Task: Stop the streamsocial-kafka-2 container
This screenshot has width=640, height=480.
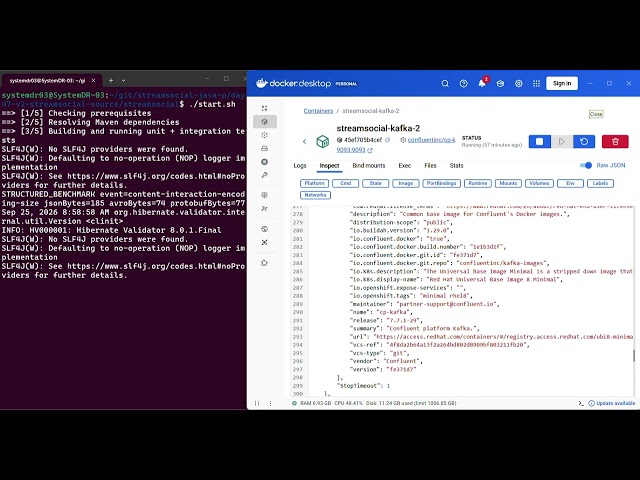Action: click(x=539, y=142)
